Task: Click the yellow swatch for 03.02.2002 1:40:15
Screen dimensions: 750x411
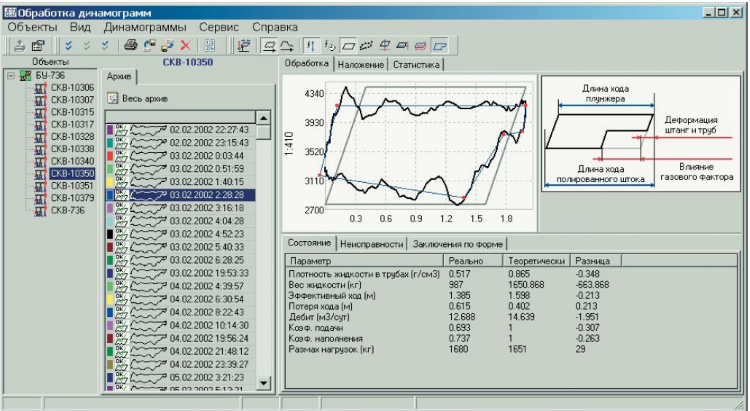Action: (x=110, y=182)
